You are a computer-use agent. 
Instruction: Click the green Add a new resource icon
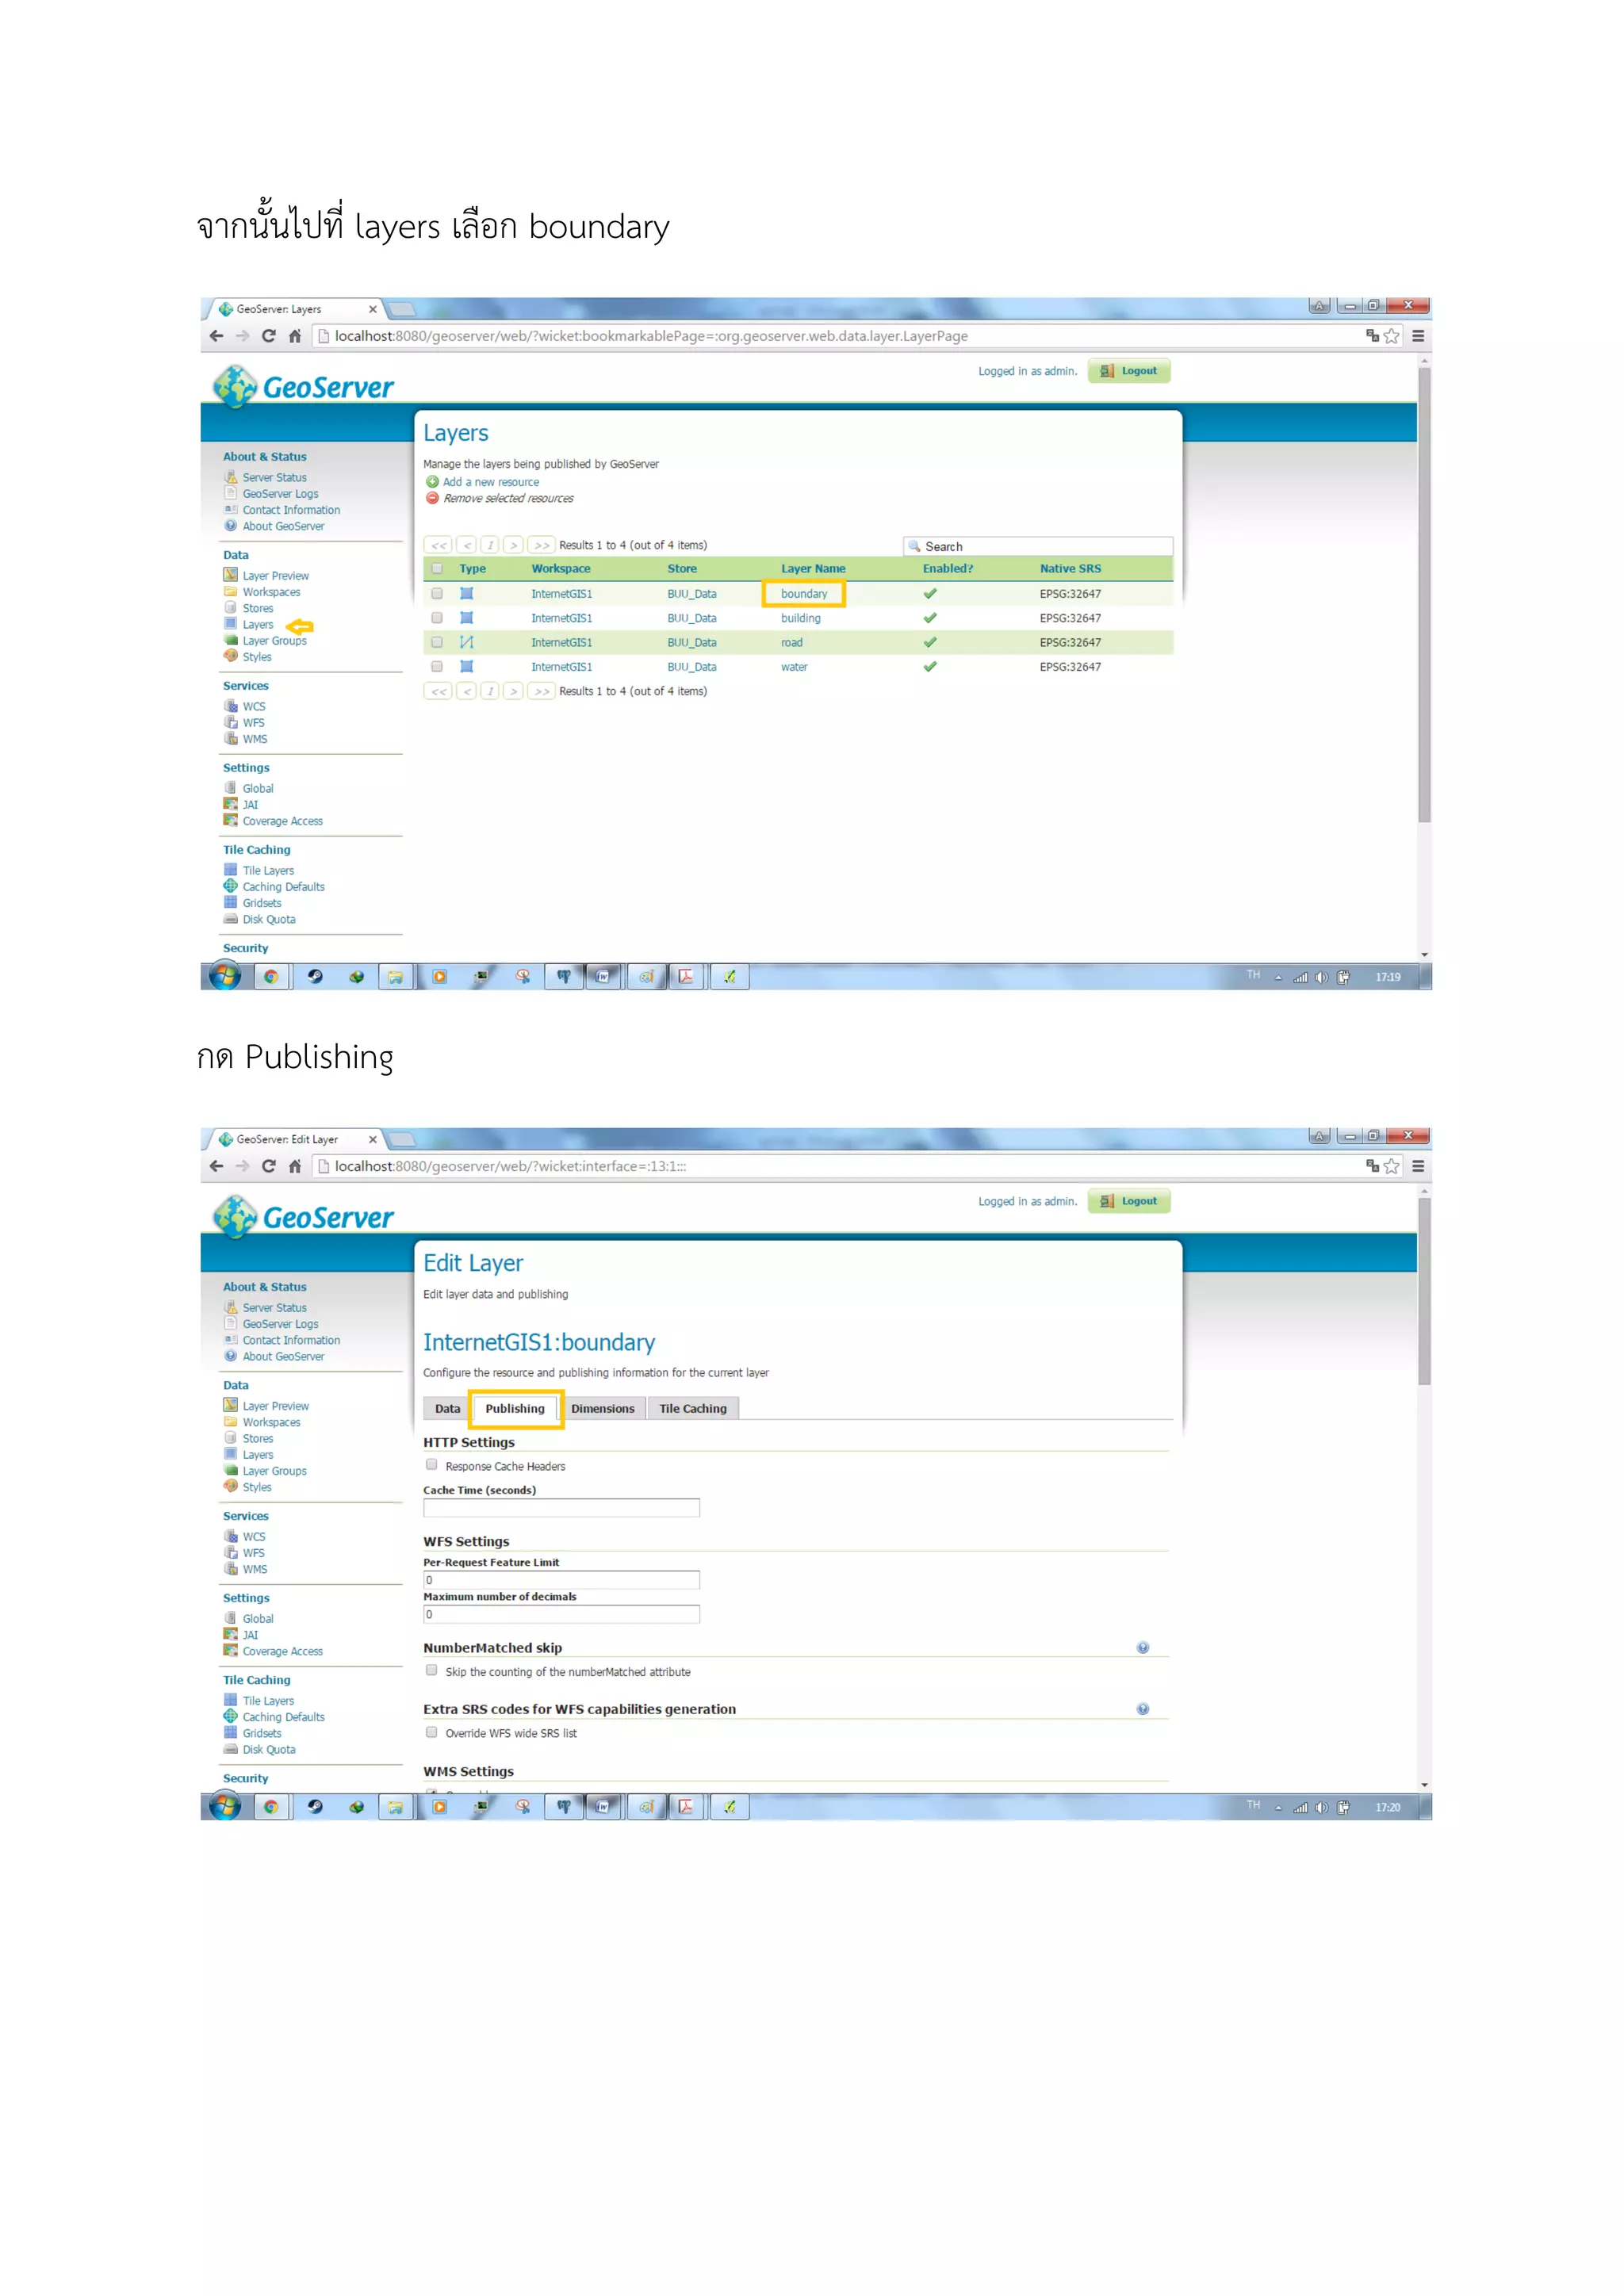432,482
